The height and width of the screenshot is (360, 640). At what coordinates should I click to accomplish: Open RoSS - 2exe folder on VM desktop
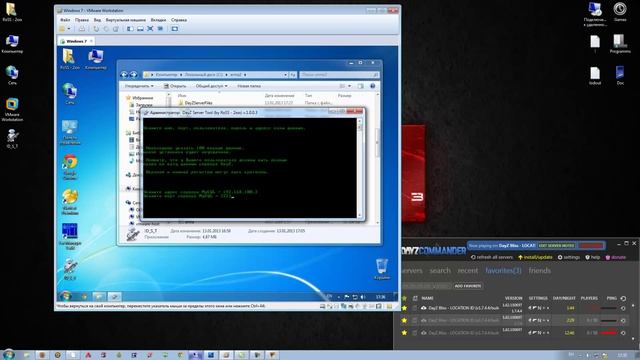69,59
